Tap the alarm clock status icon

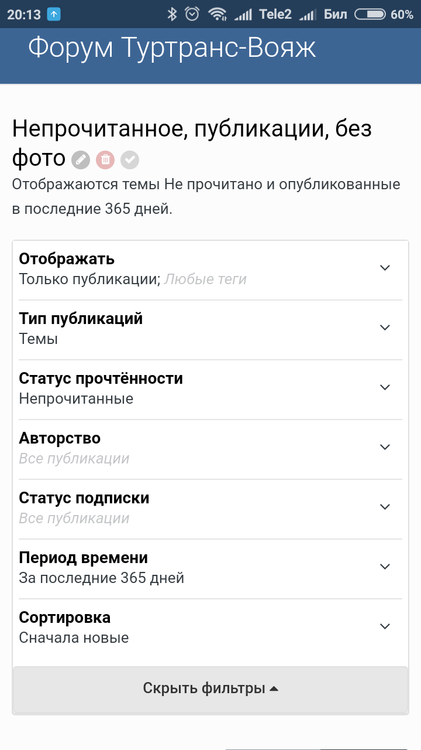(x=192, y=14)
